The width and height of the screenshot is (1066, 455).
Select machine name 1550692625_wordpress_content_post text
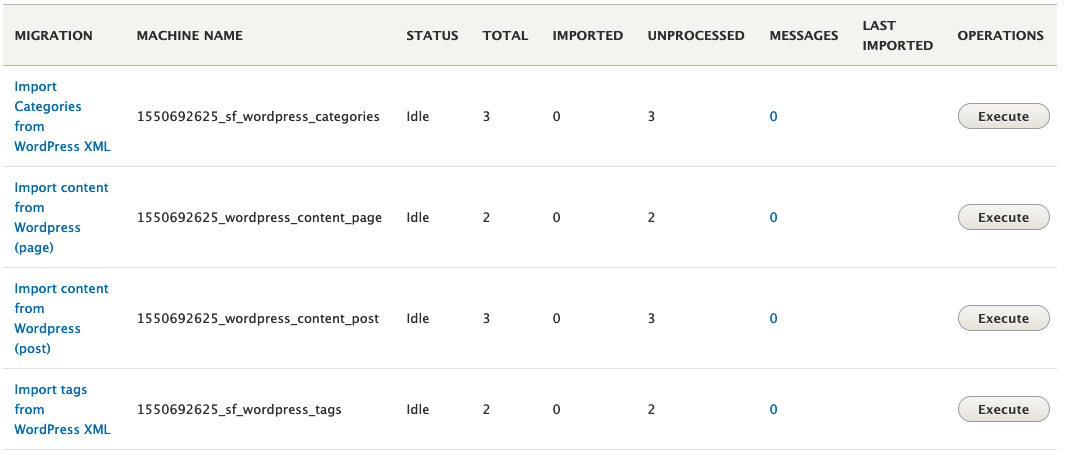(x=258, y=318)
